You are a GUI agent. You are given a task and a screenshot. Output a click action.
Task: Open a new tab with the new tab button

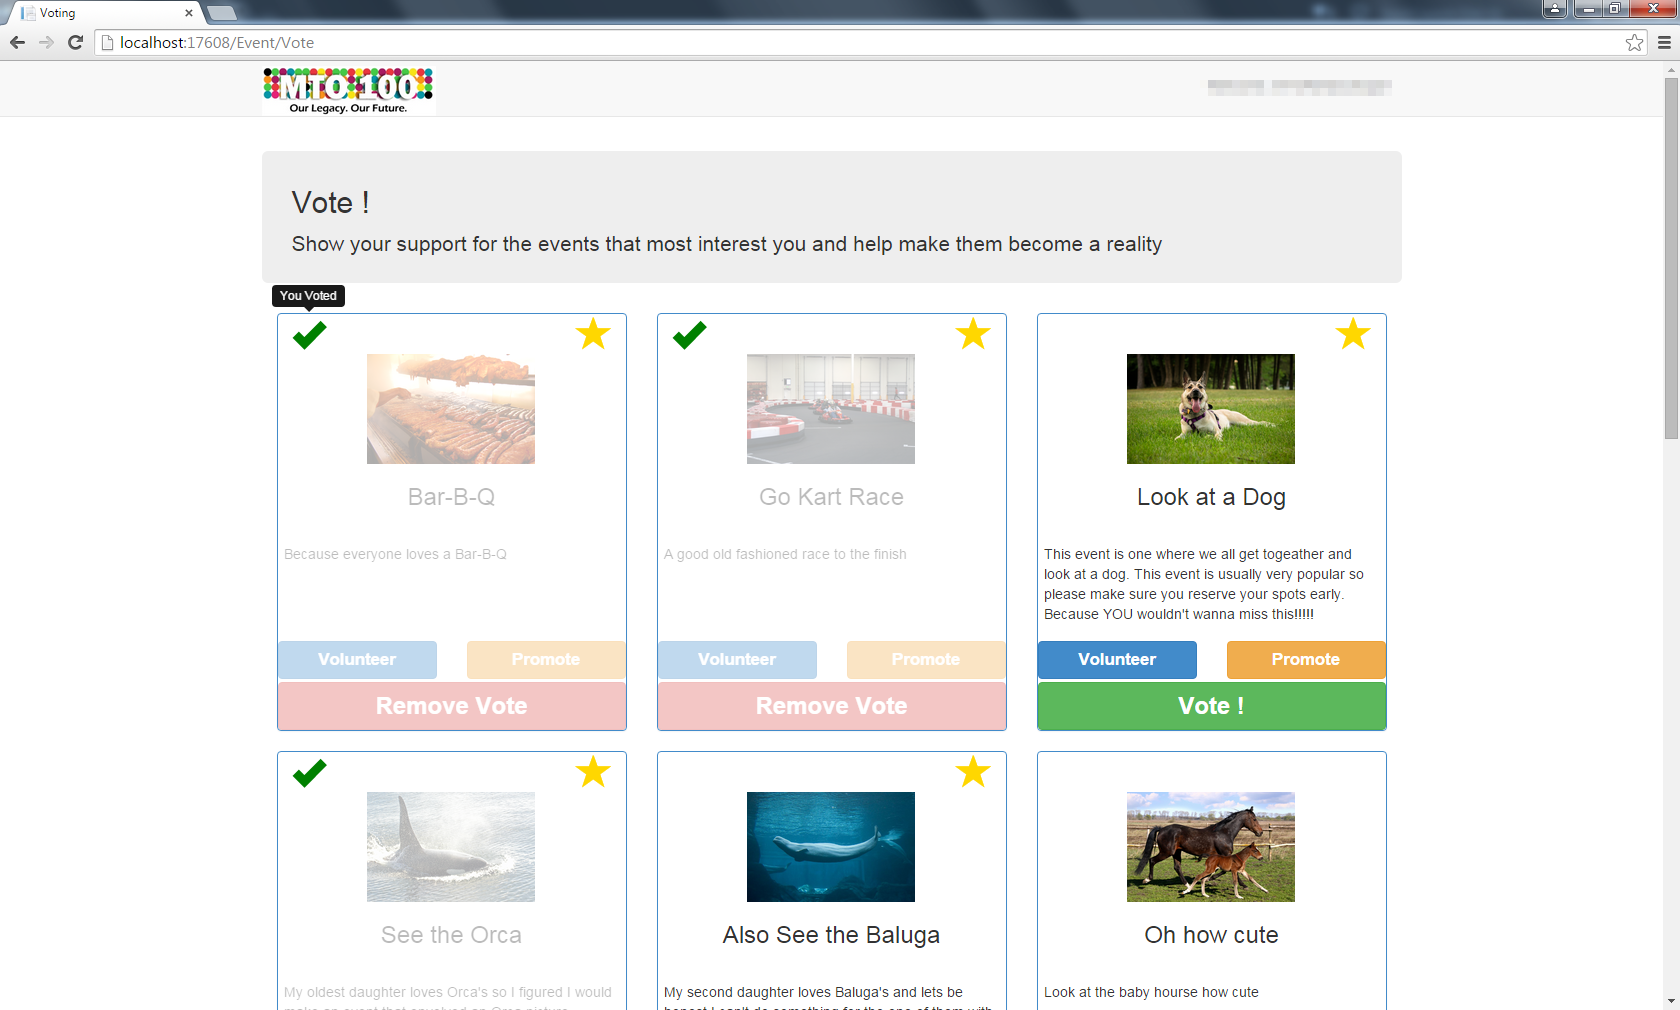click(221, 13)
